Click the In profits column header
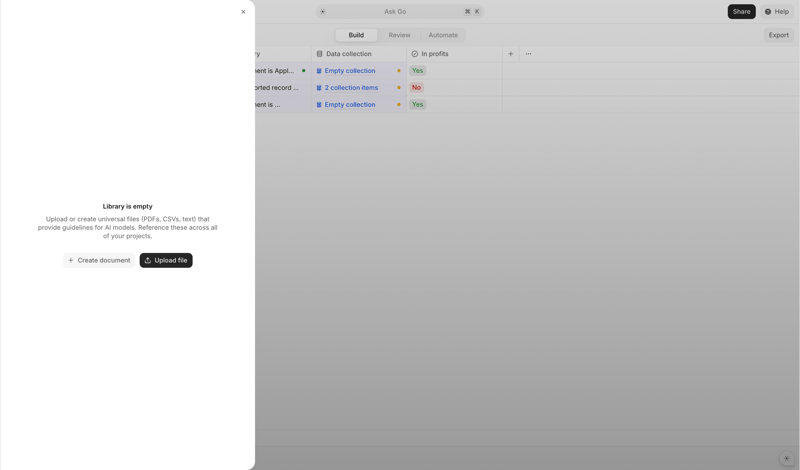The height and width of the screenshot is (470, 800). coord(454,54)
